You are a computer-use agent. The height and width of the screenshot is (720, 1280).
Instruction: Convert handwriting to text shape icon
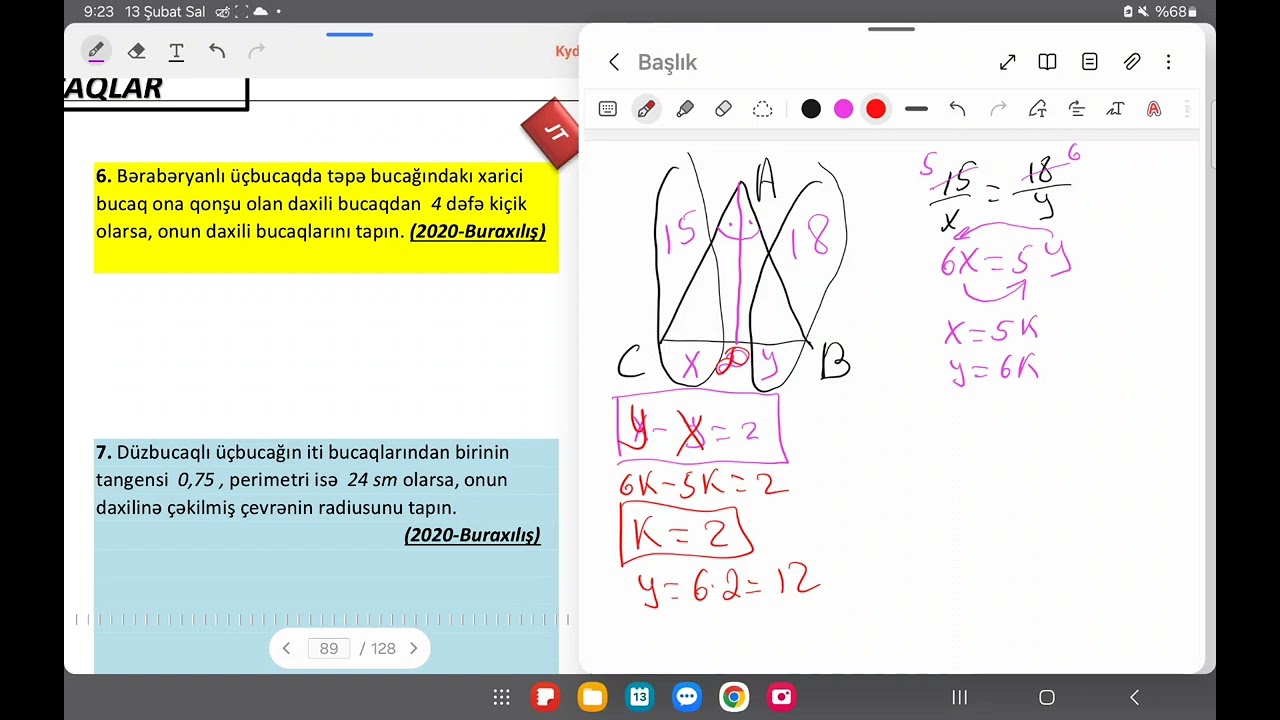[1037, 109]
